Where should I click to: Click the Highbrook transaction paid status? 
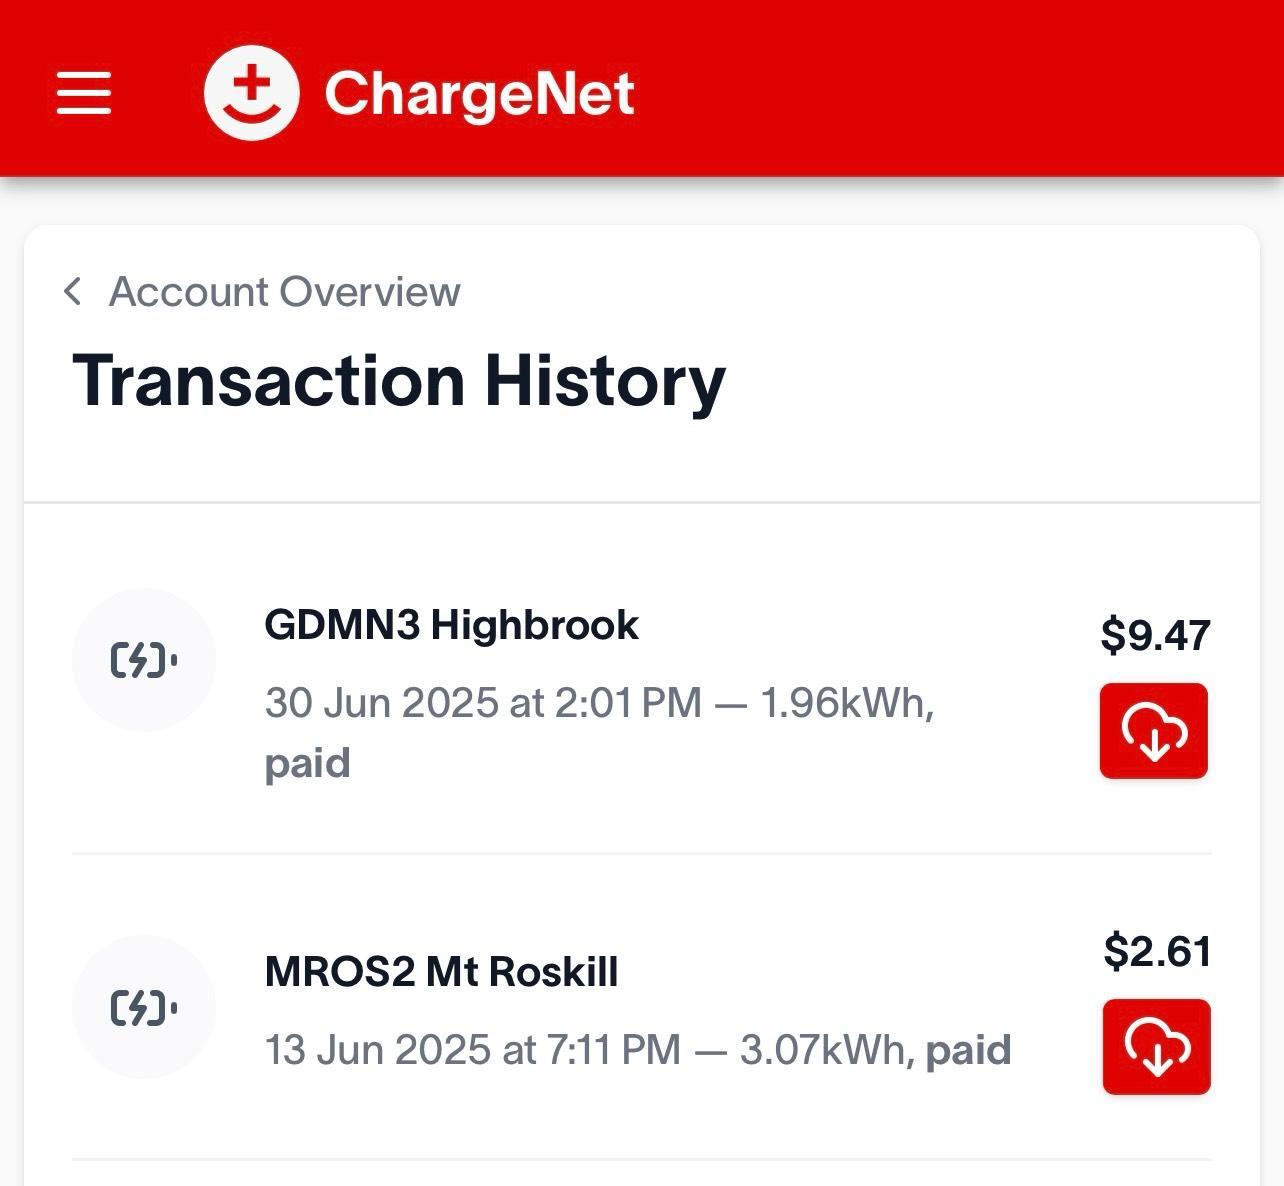coord(307,763)
